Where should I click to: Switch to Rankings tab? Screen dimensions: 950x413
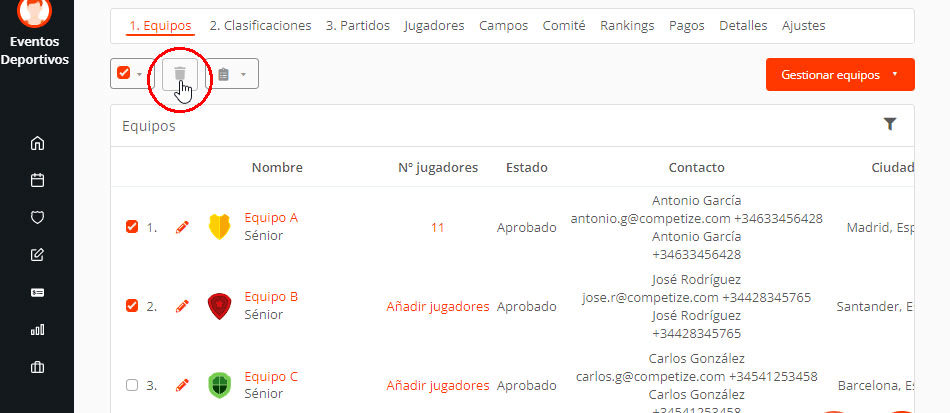[627, 25]
